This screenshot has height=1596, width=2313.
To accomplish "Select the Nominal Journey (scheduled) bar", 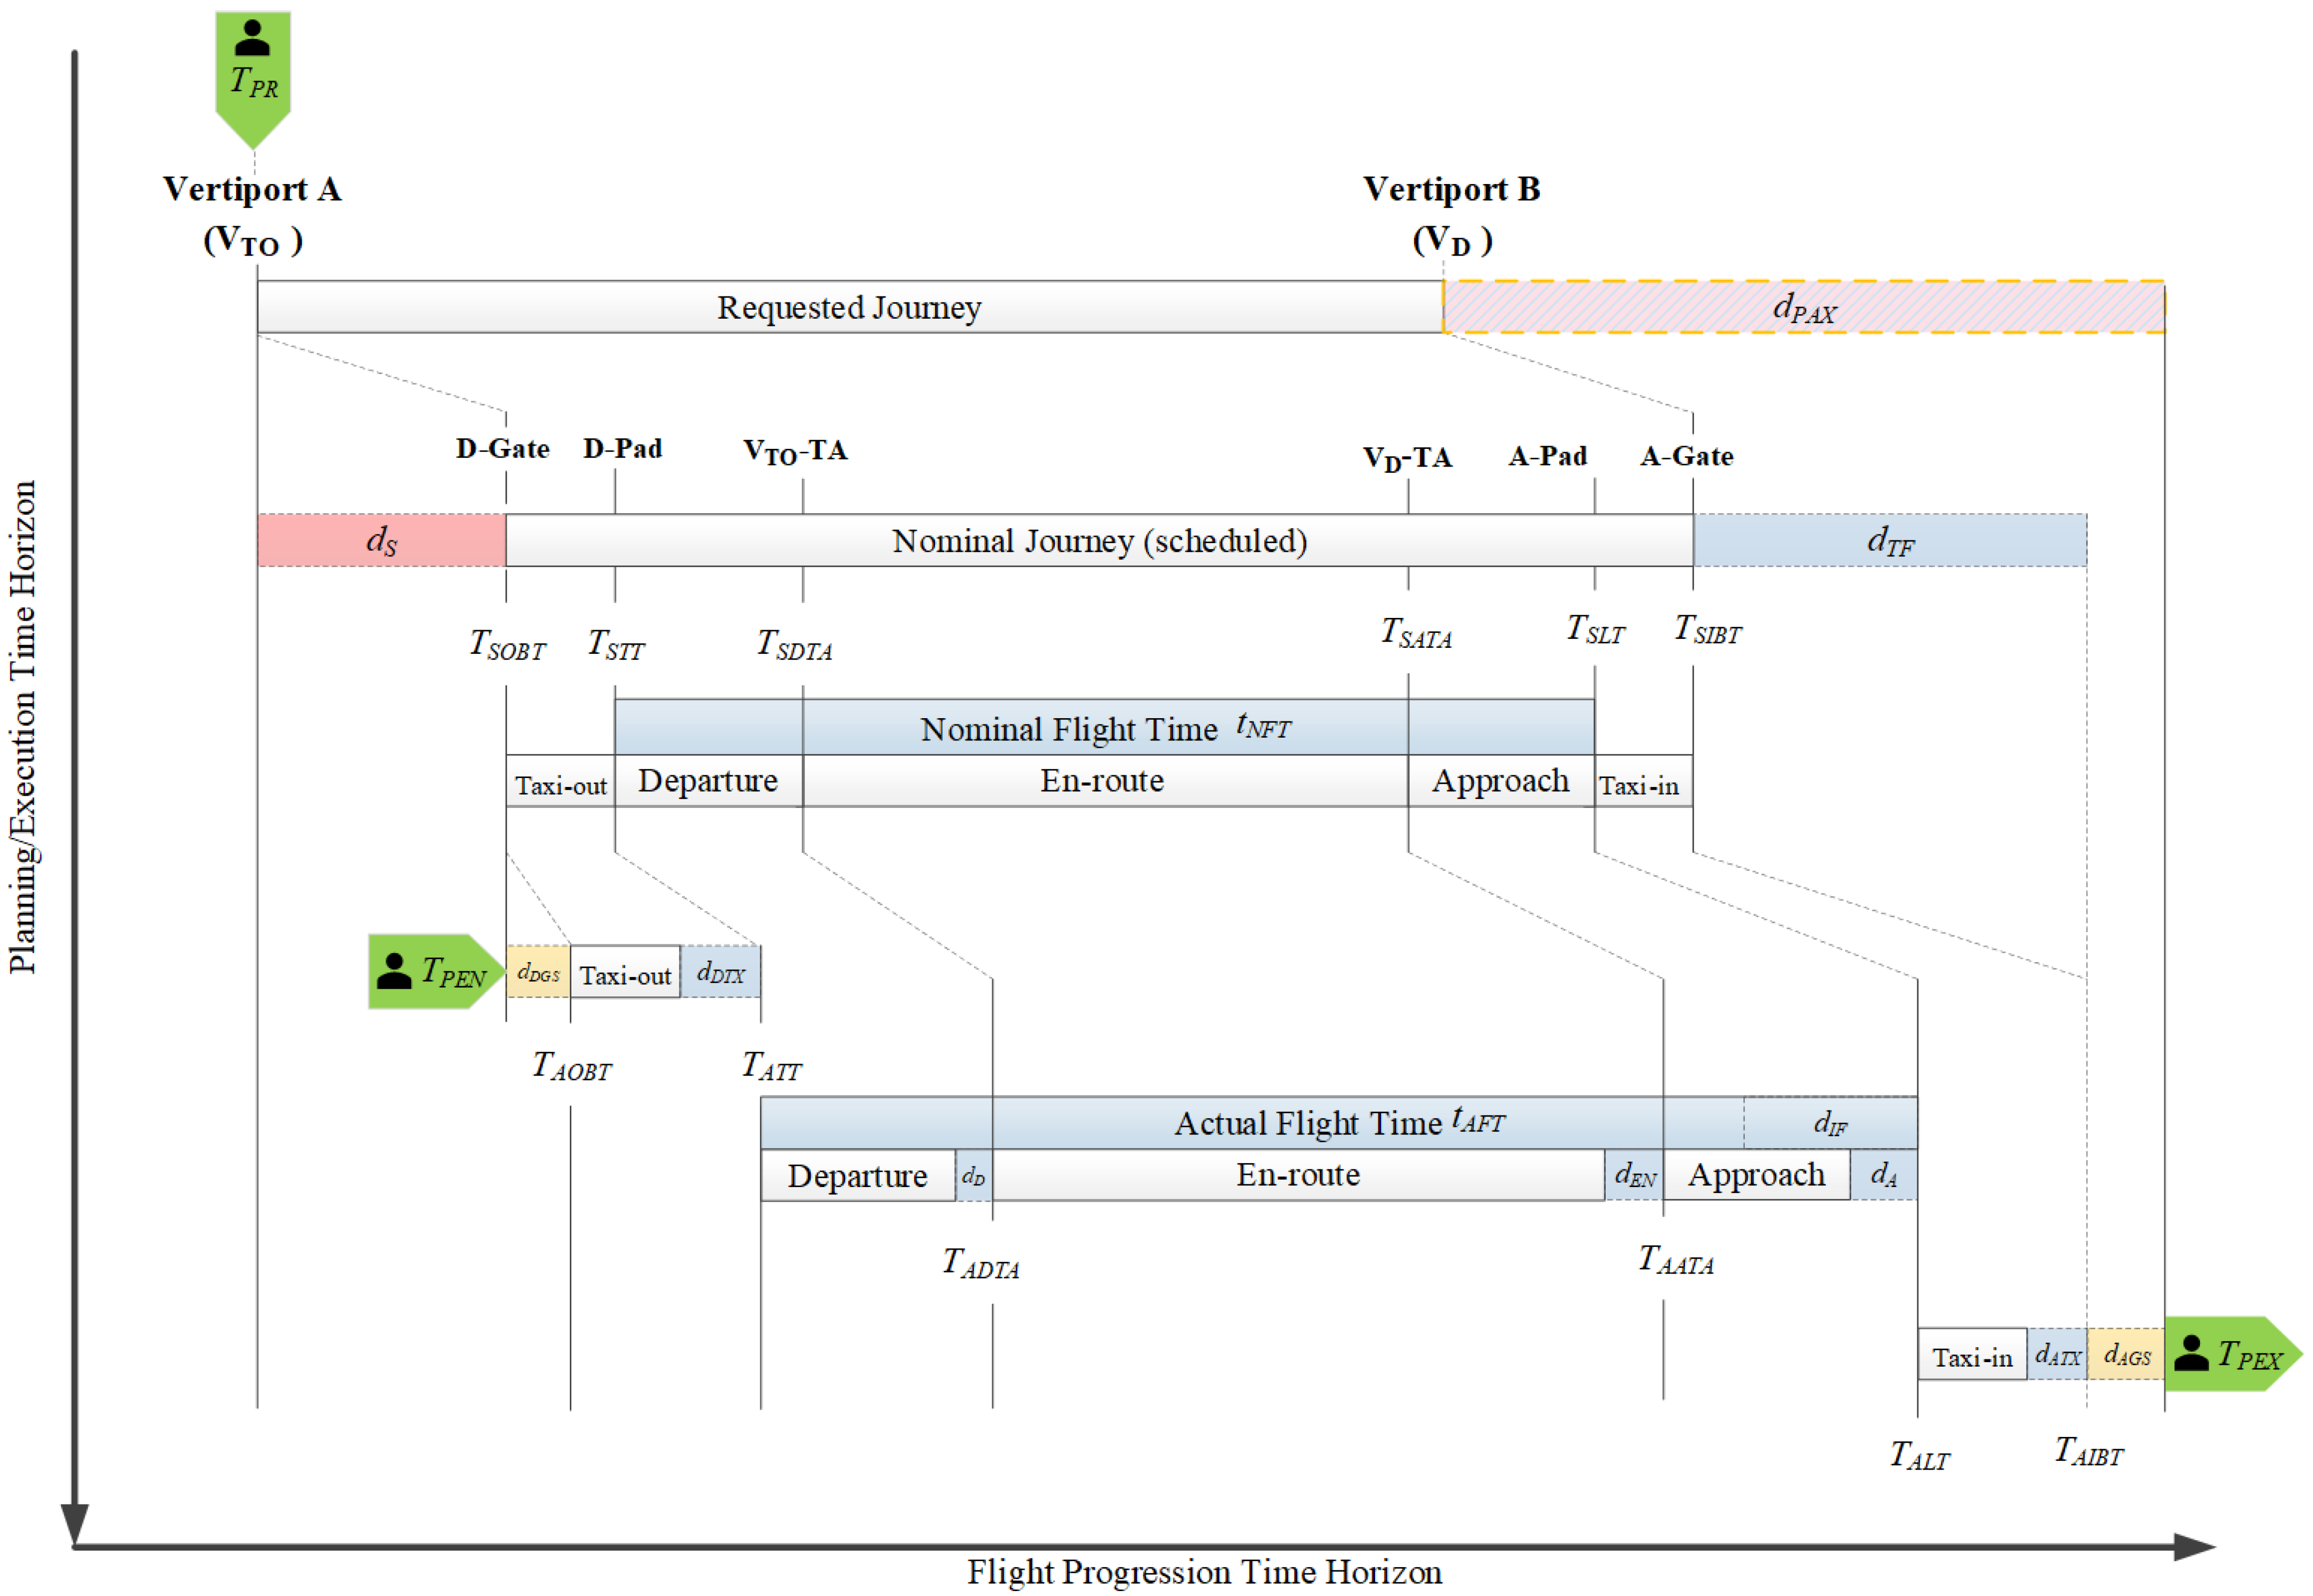I will click(x=1099, y=541).
